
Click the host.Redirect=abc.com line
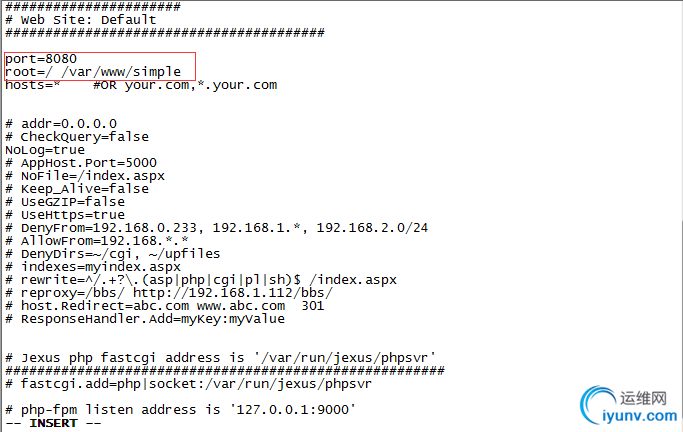pyautogui.click(x=165, y=306)
